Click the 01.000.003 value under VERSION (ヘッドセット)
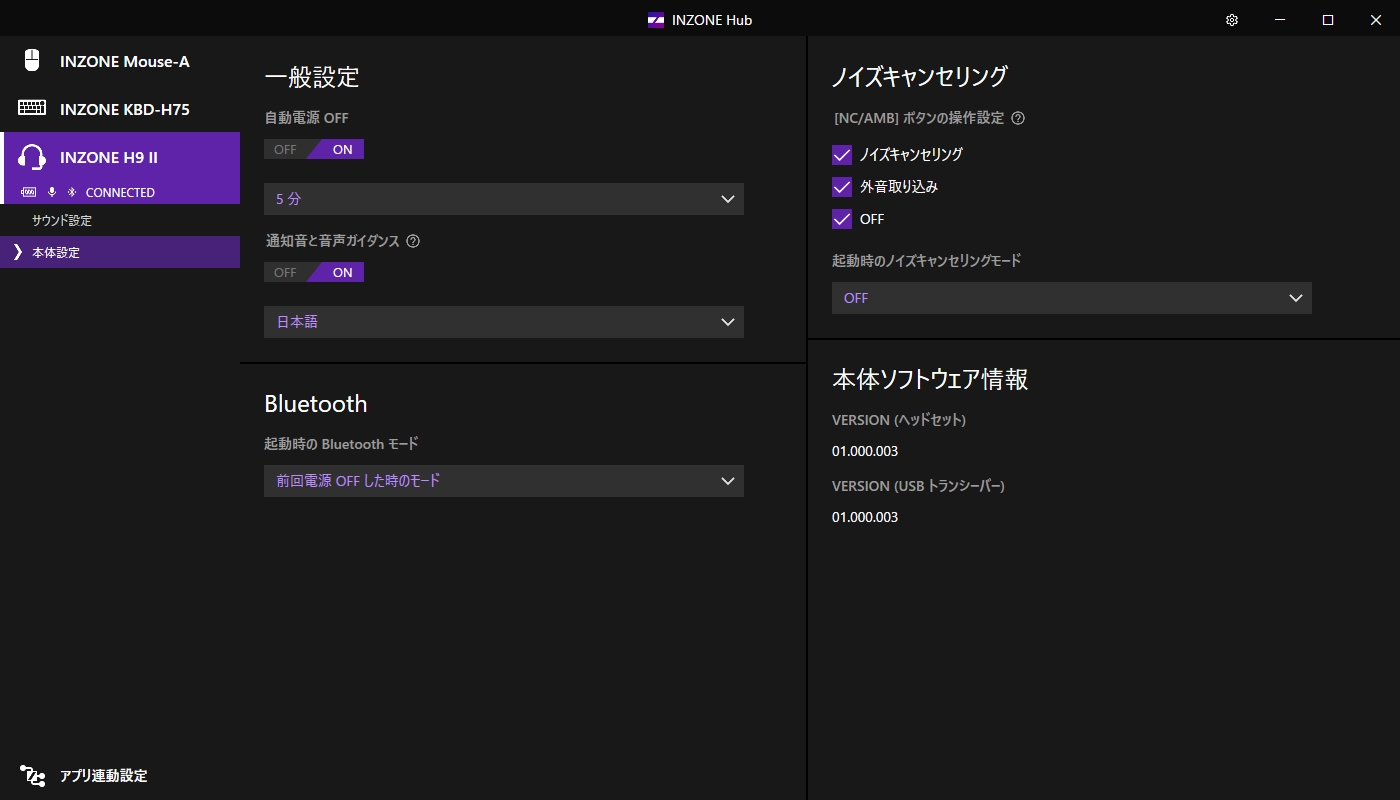The height and width of the screenshot is (800, 1400). point(865,451)
